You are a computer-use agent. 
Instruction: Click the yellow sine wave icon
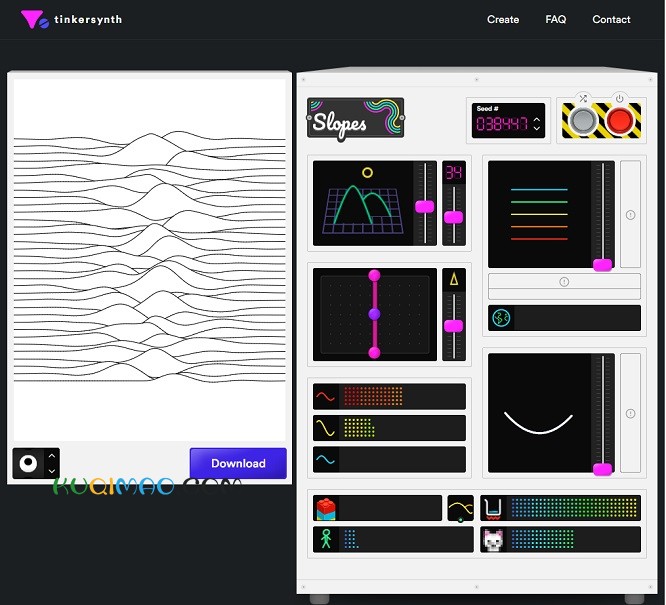325,428
